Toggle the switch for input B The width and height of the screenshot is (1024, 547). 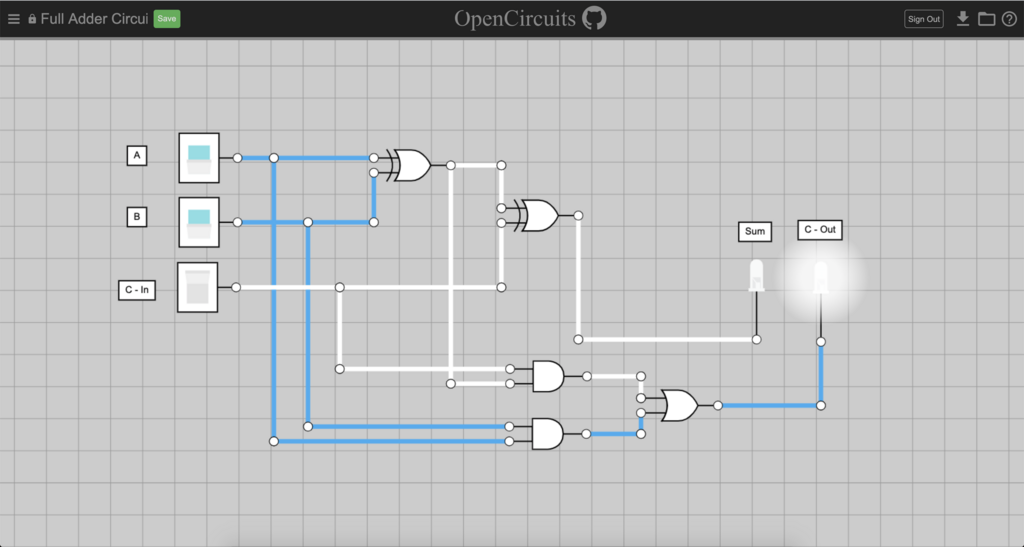199,222
